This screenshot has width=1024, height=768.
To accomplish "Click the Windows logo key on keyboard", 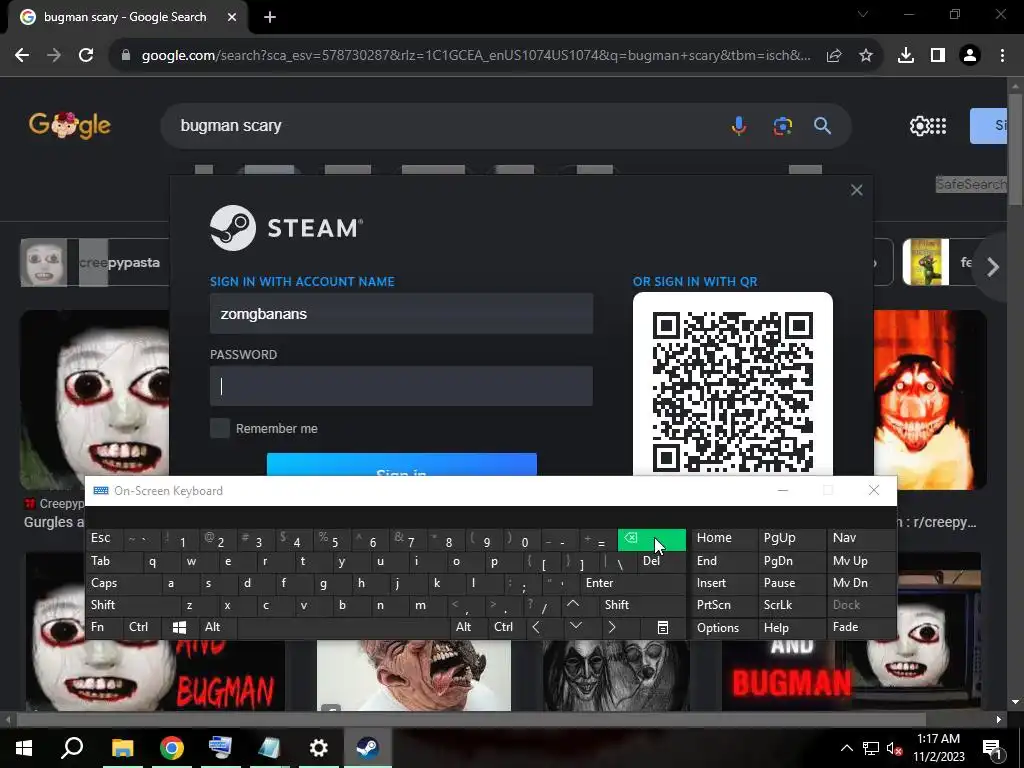I will [x=180, y=628].
